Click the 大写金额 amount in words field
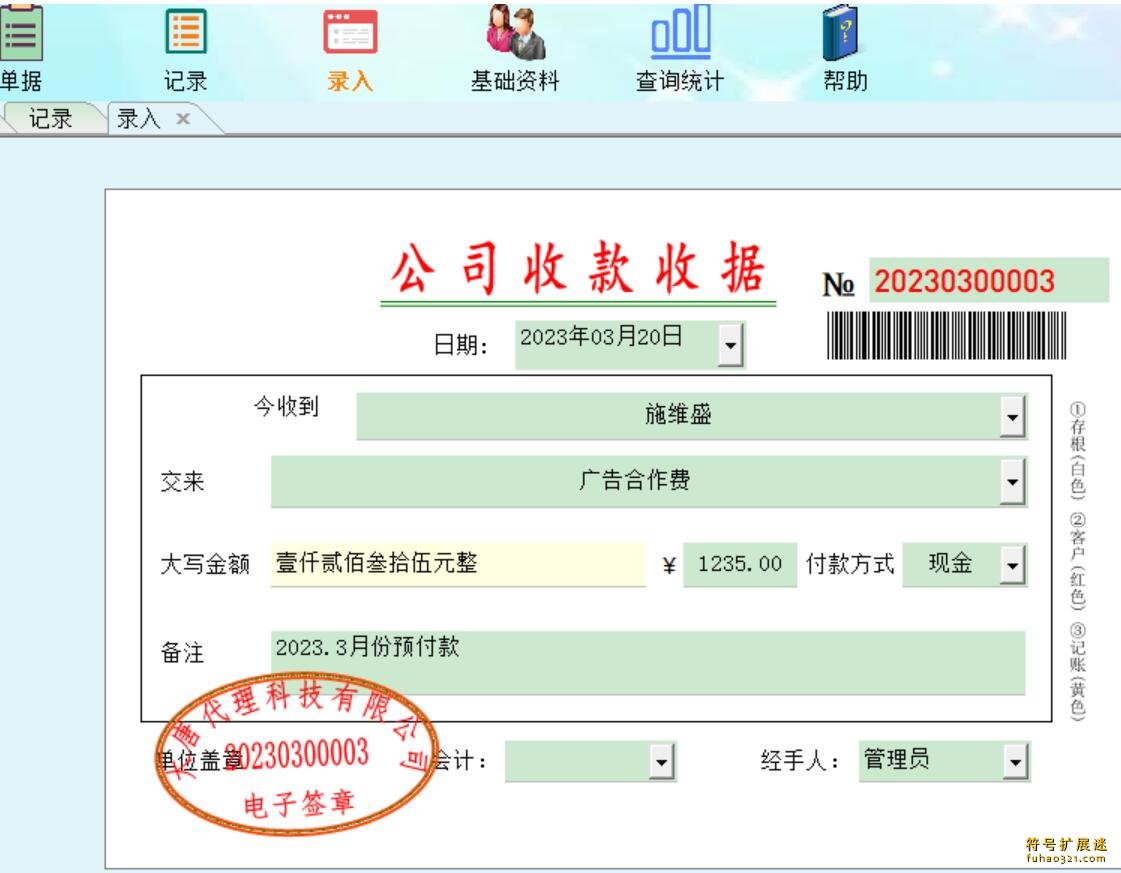This screenshot has width=1121, height=873. [458, 564]
